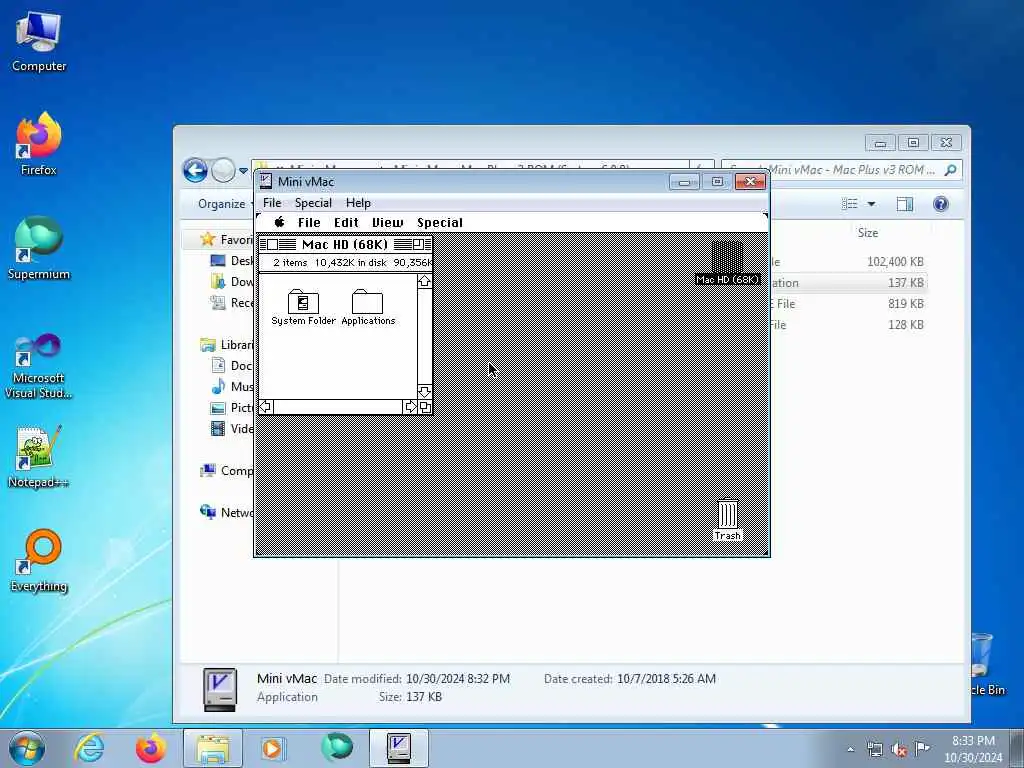Click the network tray icon
The image size is (1024, 768).
(x=874, y=749)
